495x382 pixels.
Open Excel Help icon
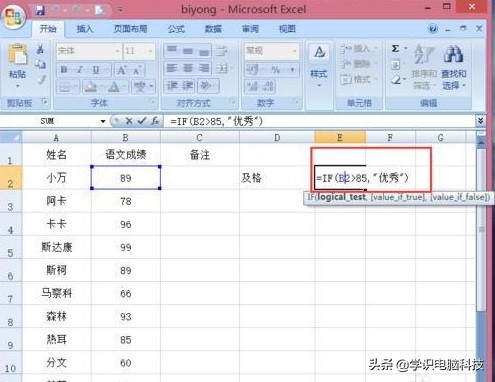(433, 29)
